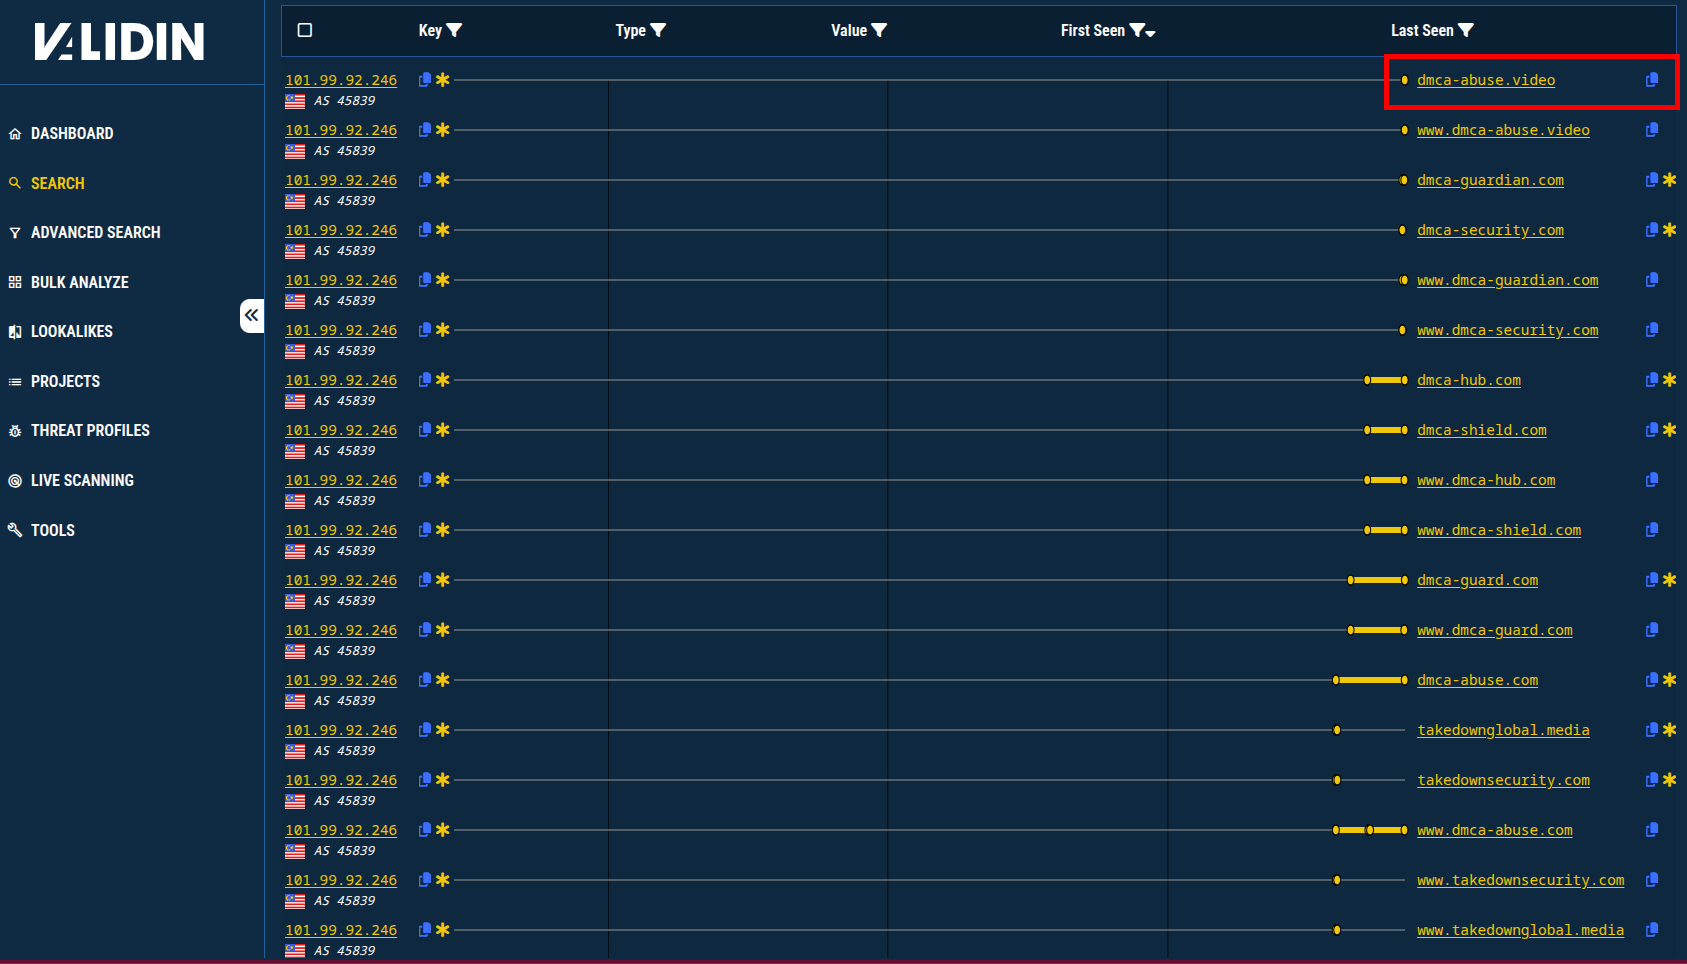Copy the IP key in the first row
This screenshot has height=964, width=1687.
click(425, 80)
